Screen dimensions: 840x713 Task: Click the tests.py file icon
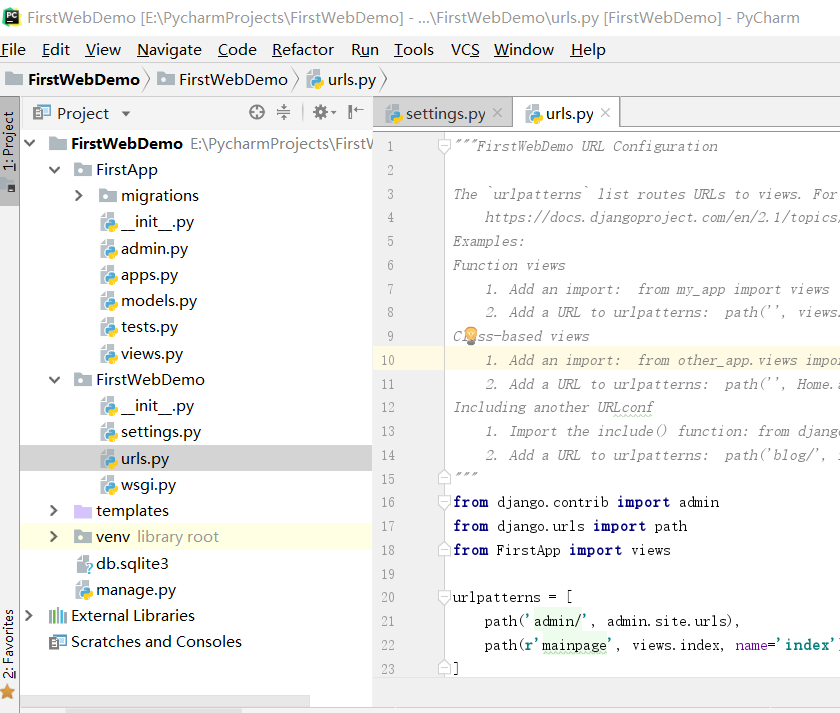coord(109,328)
